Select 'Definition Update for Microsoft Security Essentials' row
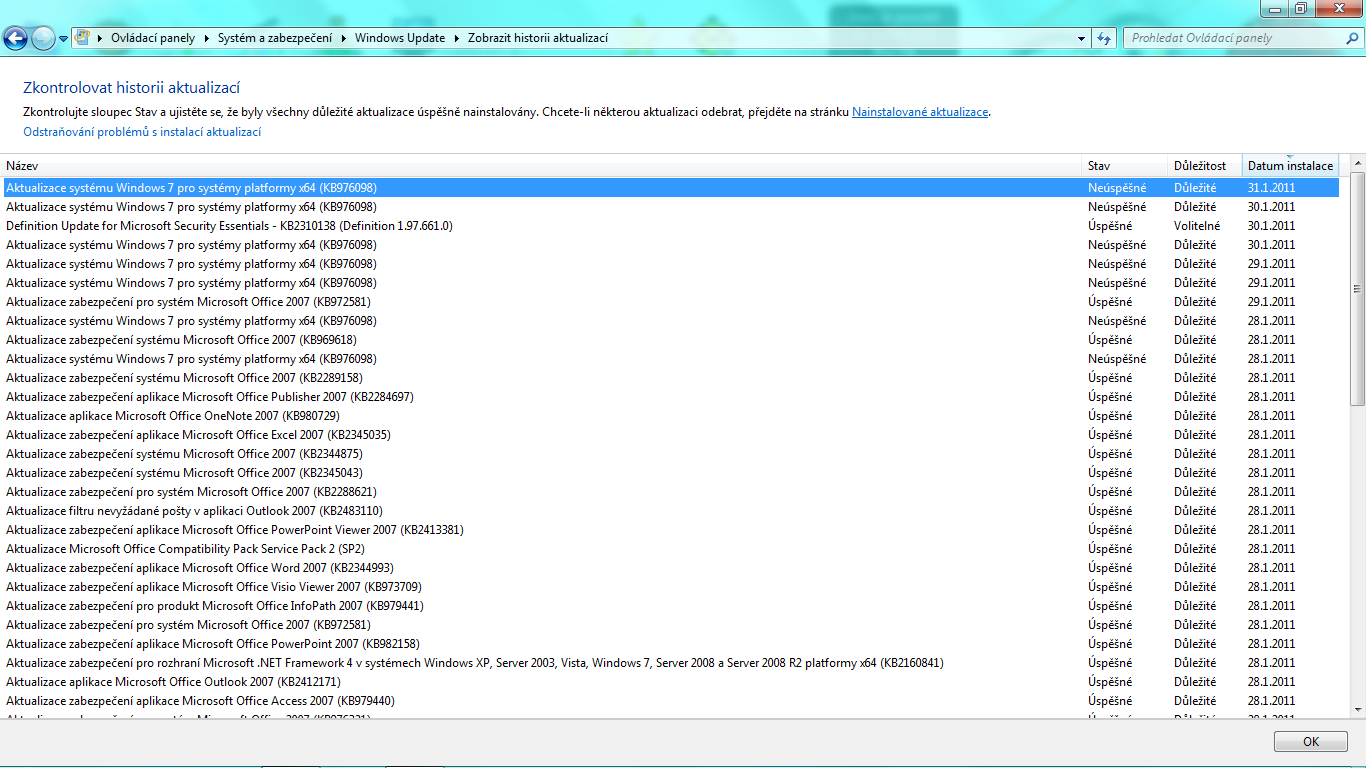 [x=670, y=226]
